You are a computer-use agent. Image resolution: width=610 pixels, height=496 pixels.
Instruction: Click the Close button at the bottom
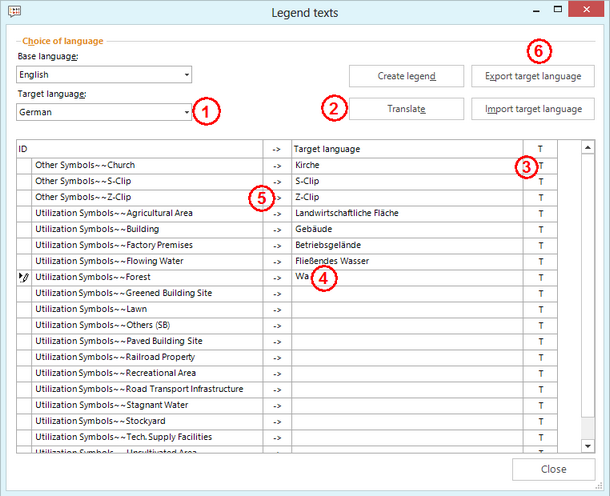[553, 469]
